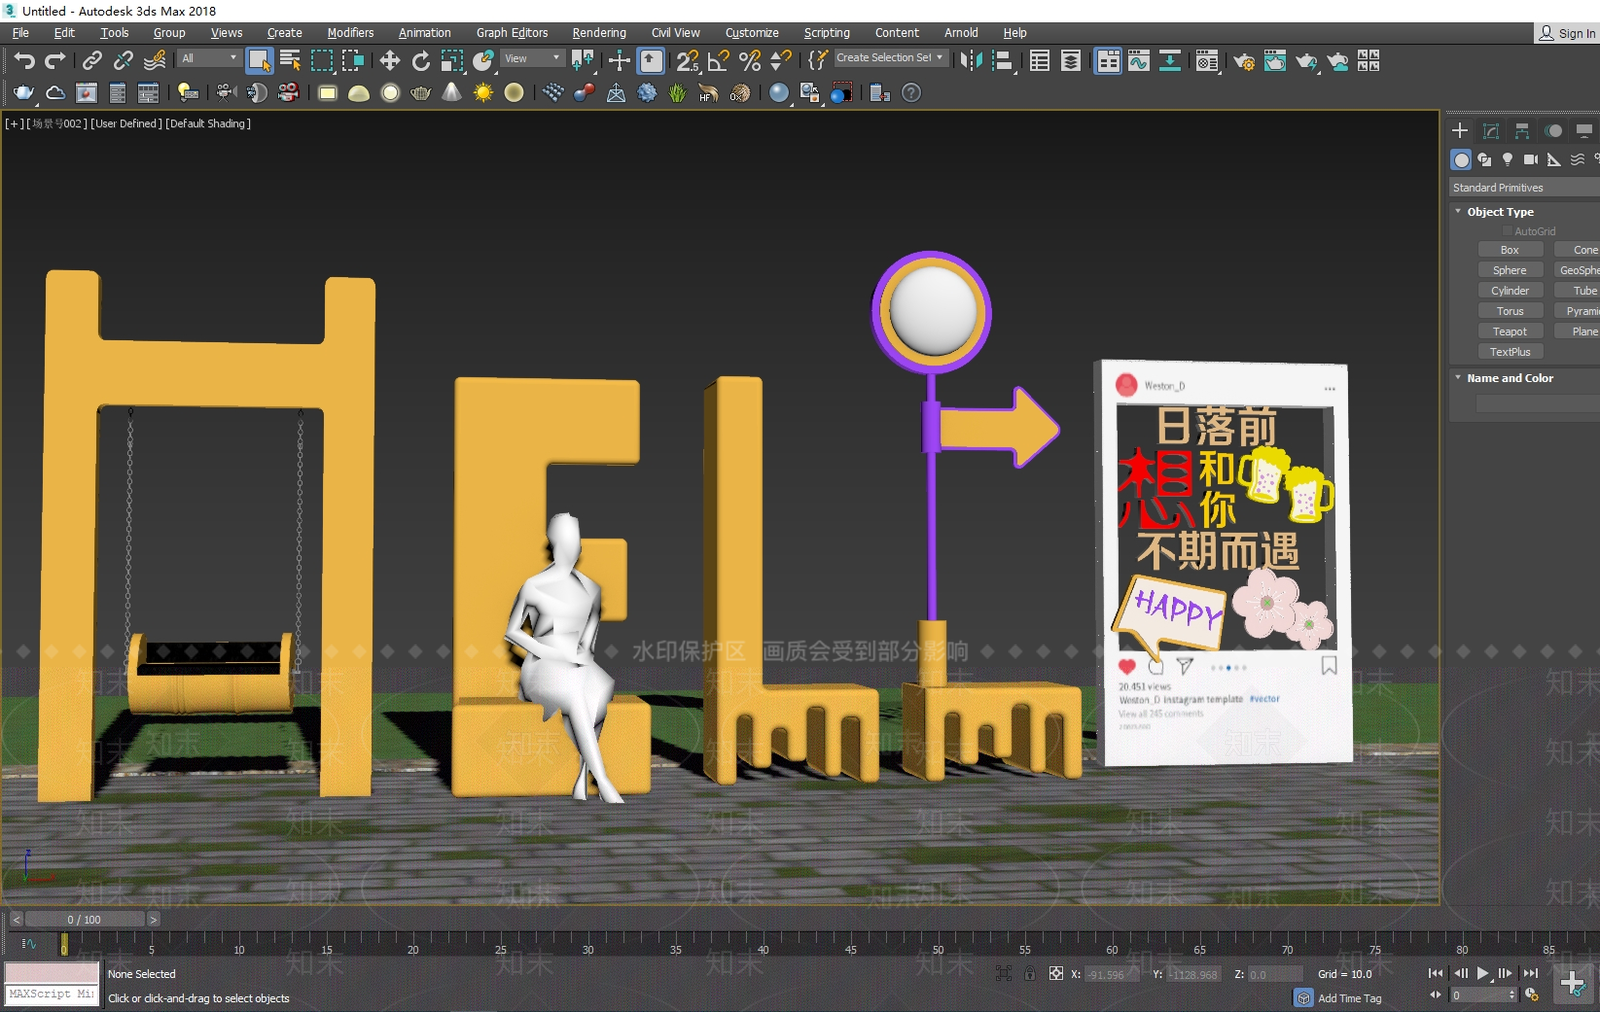Choose the Select and Rotate tool

421,61
